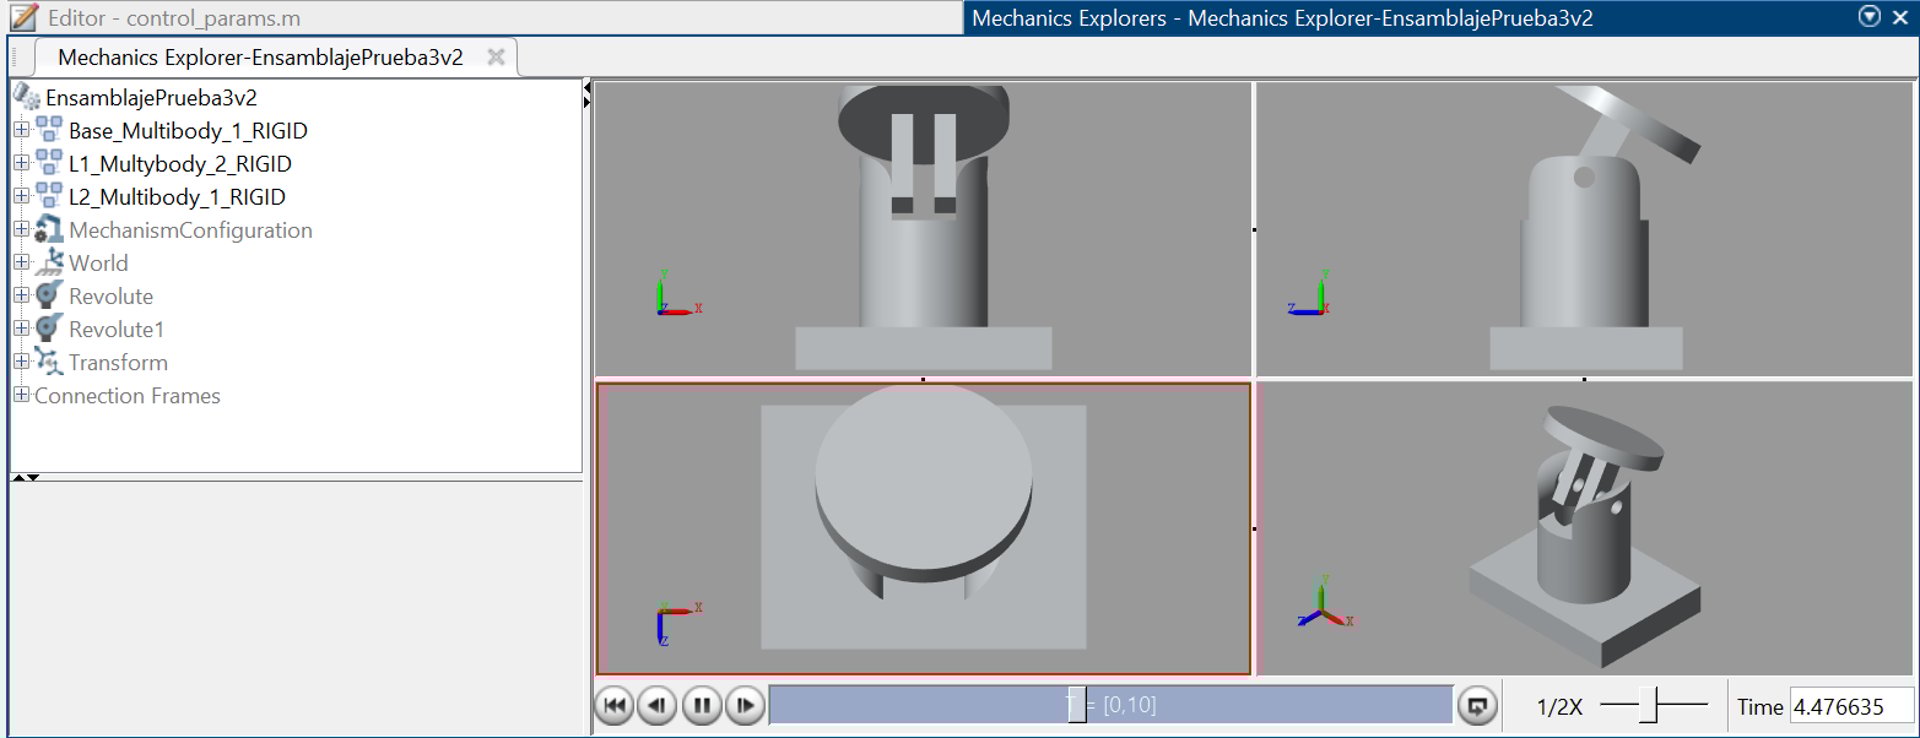Click the 1/2X playback speed label
The width and height of the screenshot is (1920, 738).
point(1560,707)
